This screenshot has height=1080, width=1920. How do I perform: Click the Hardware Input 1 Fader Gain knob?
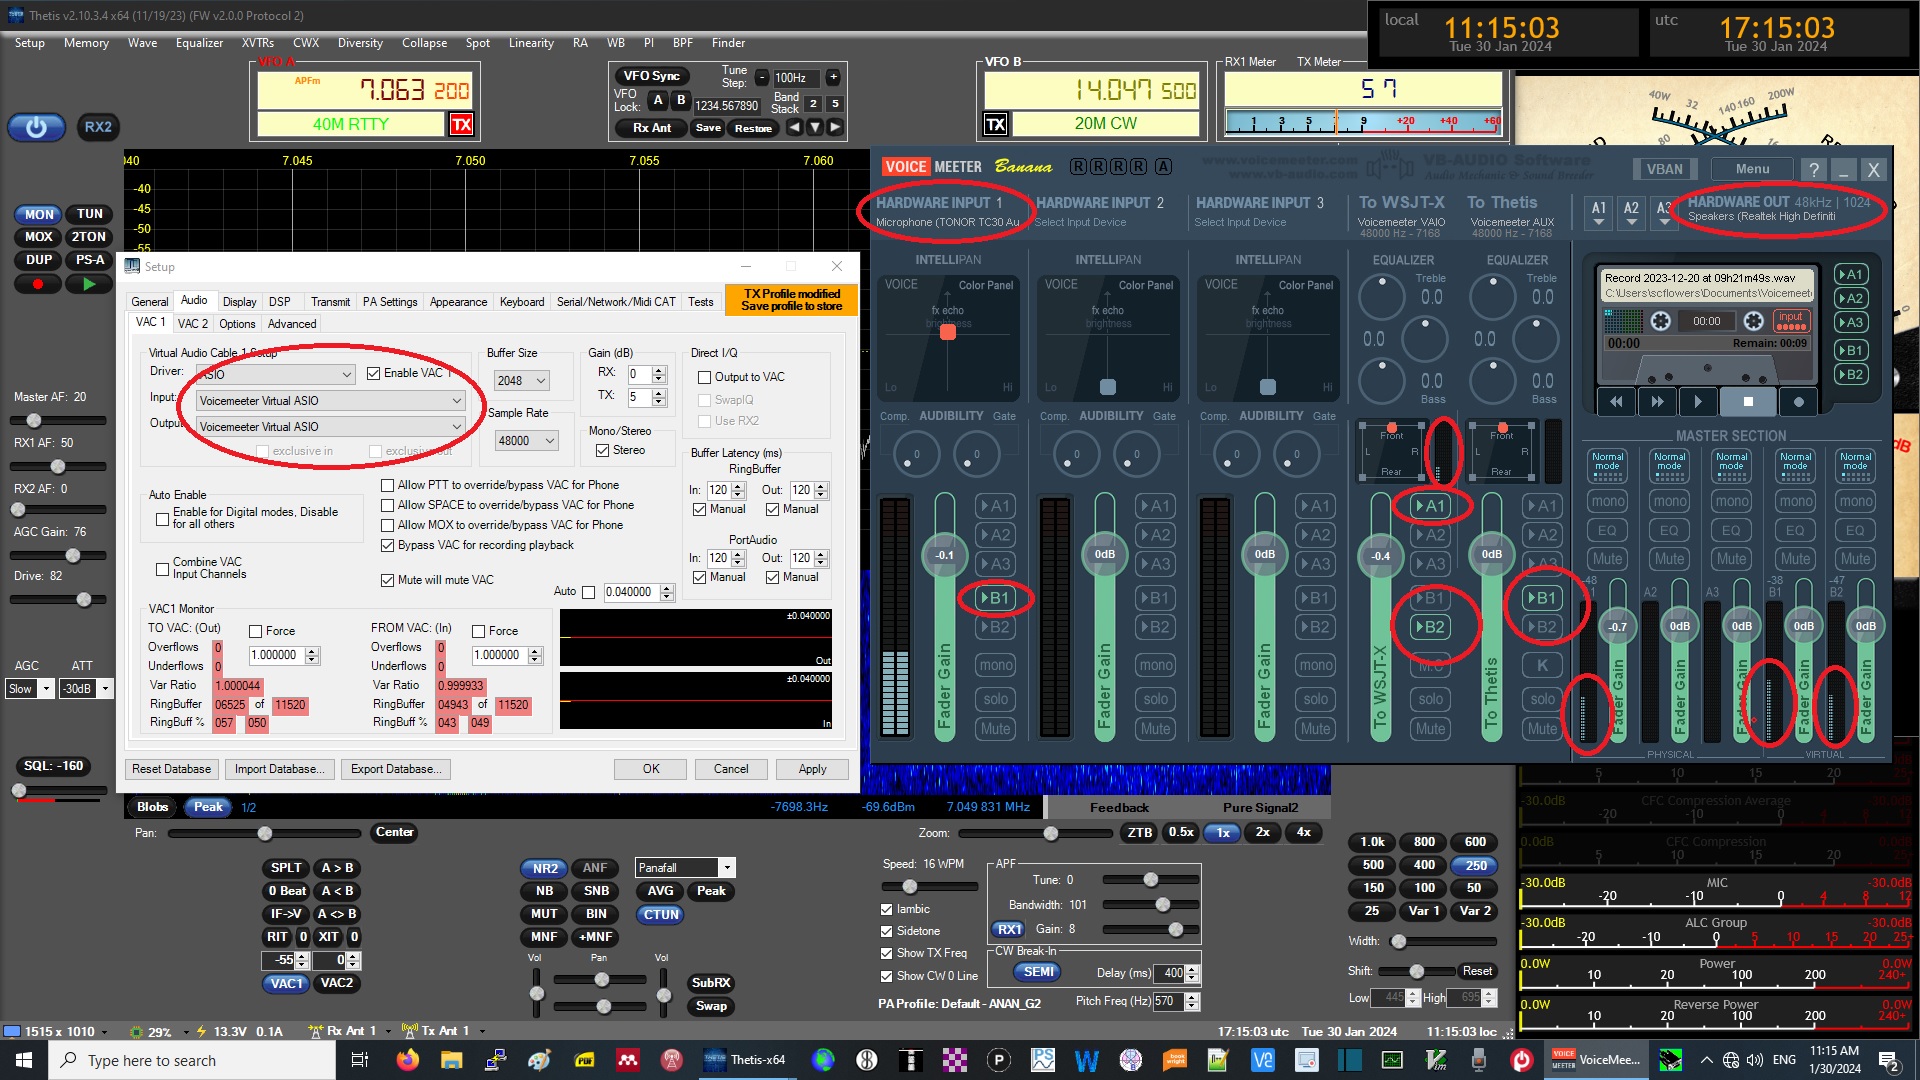coord(944,555)
